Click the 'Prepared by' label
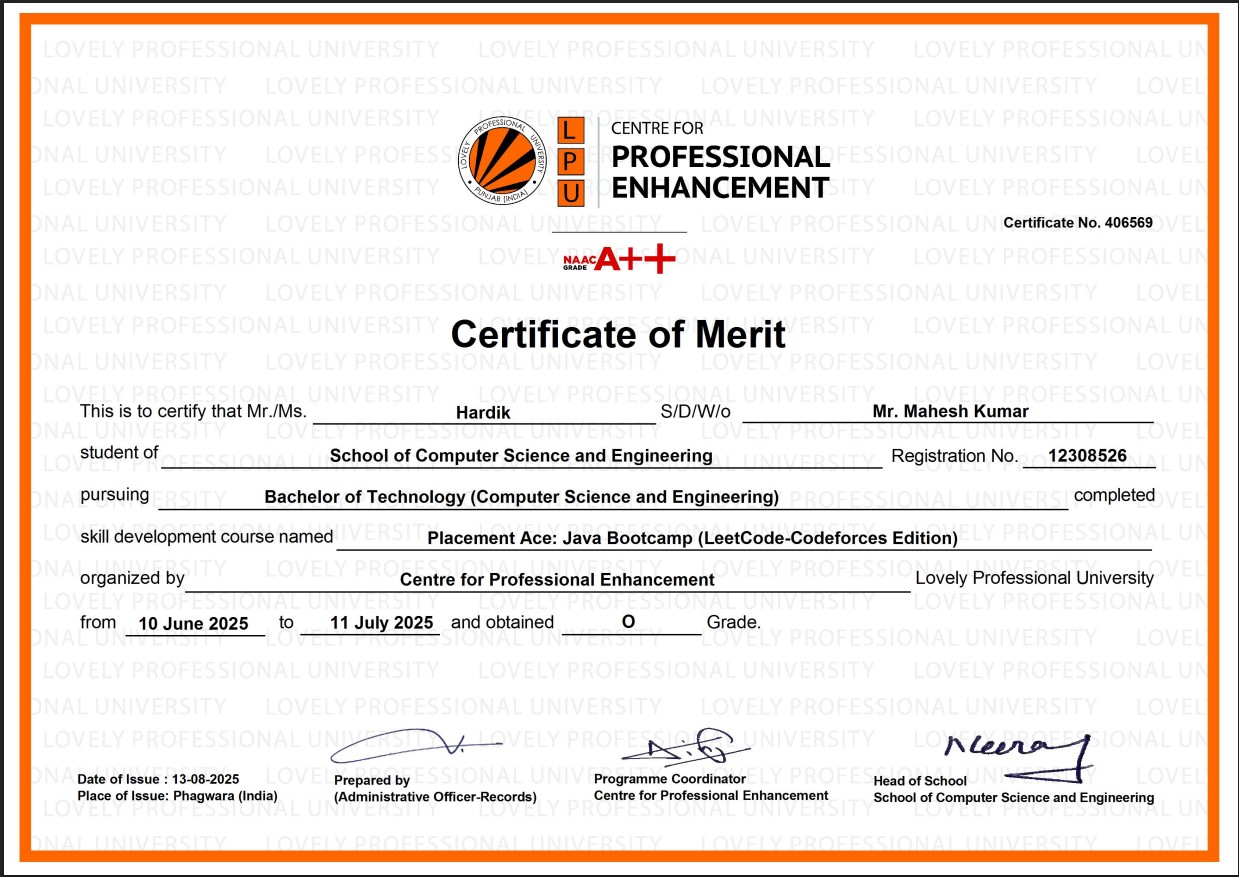The image size is (1239, 877). (372, 781)
